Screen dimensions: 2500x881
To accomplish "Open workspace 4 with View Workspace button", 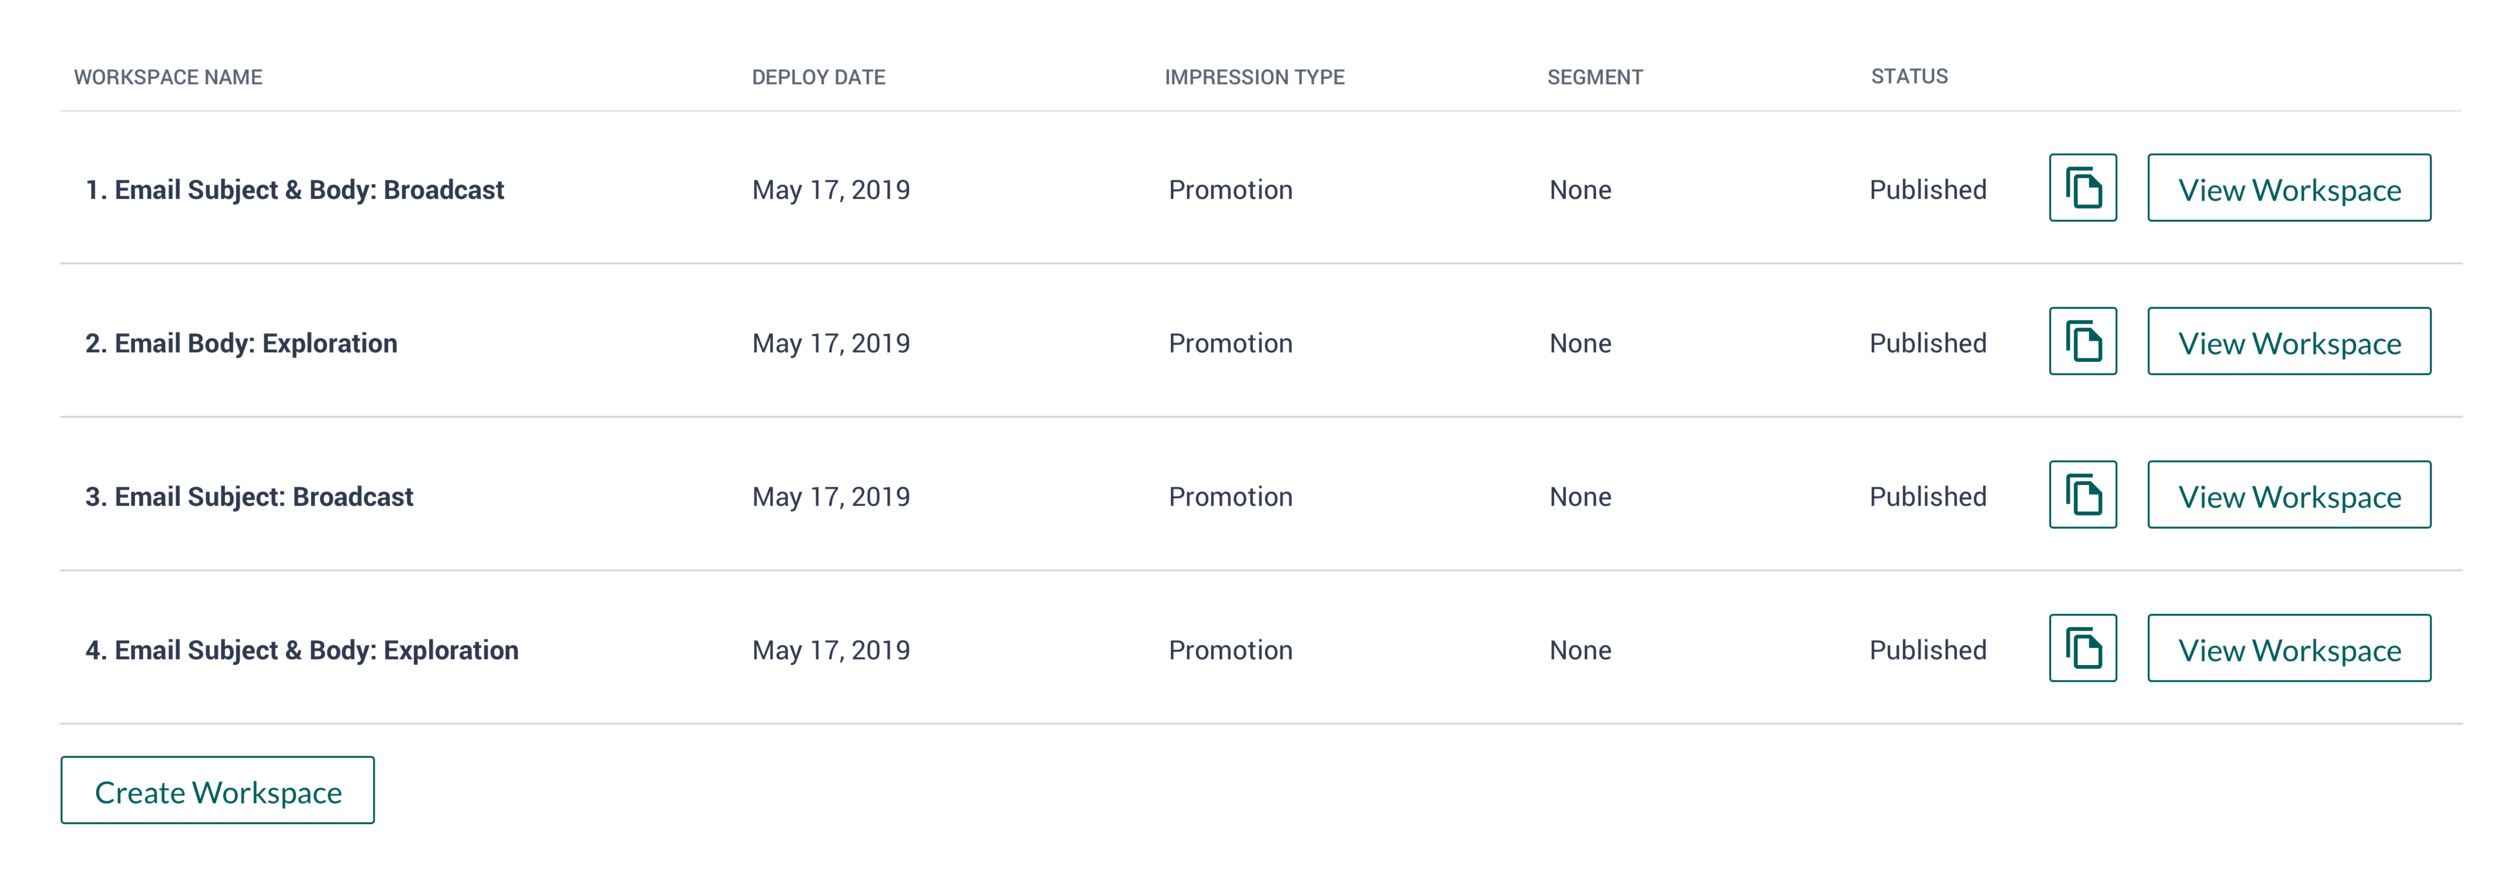I will click(2289, 648).
